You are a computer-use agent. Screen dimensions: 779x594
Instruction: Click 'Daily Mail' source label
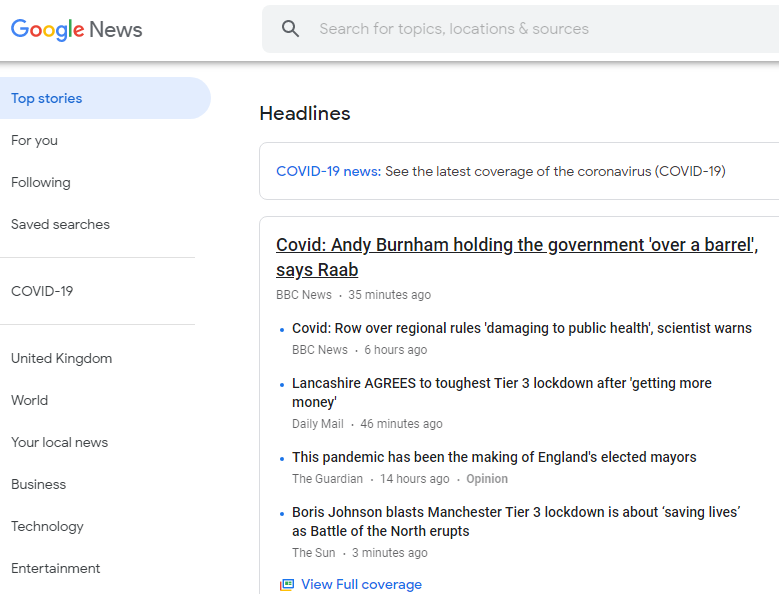tap(317, 424)
